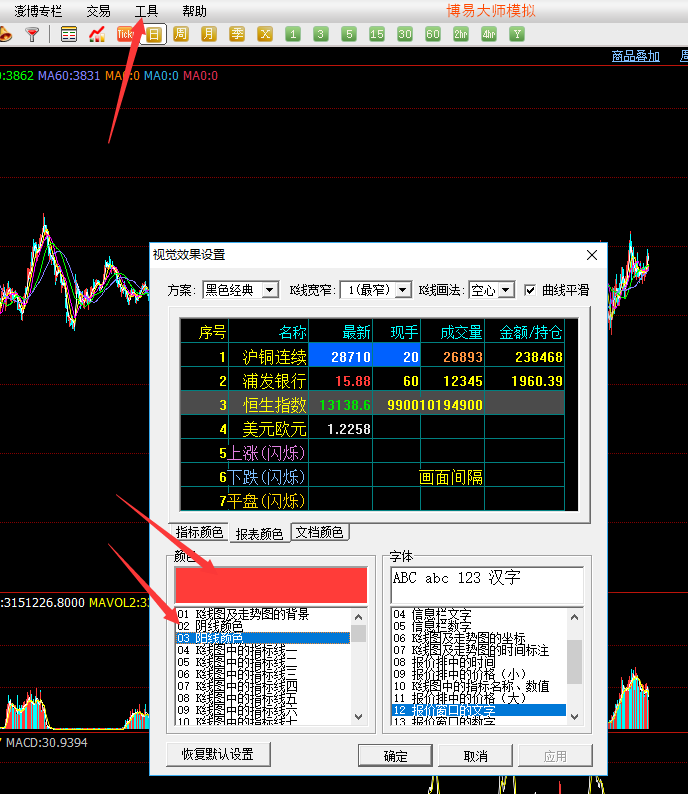The height and width of the screenshot is (794, 688).
Task: Select 04 信息栏文字 in font list
Action: tap(479, 614)
